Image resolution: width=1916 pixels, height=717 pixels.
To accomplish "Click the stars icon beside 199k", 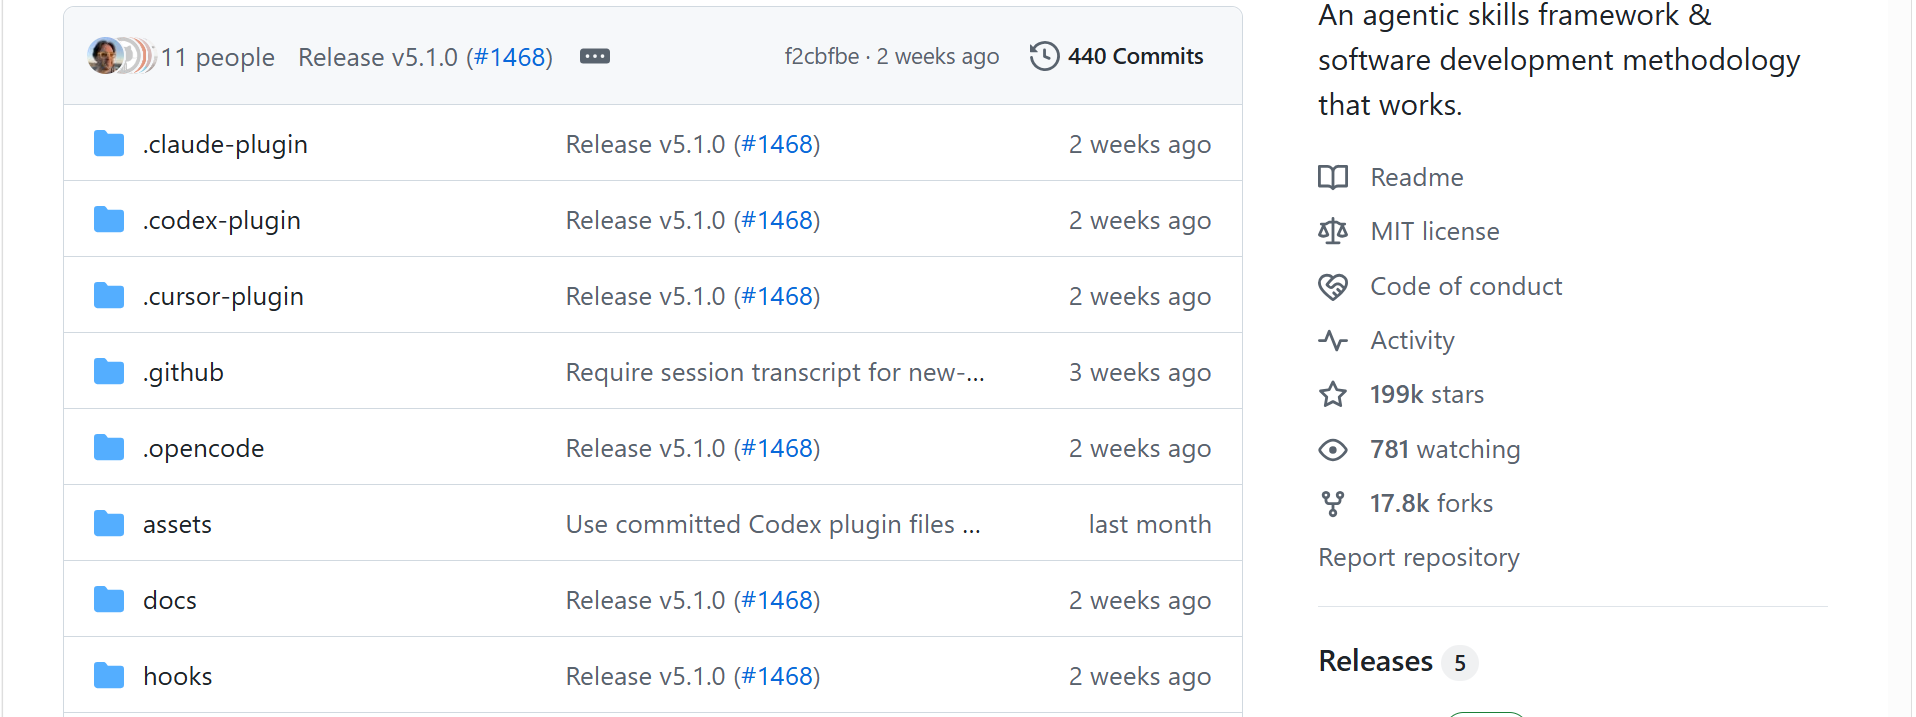I will (x=1333, y=394).
